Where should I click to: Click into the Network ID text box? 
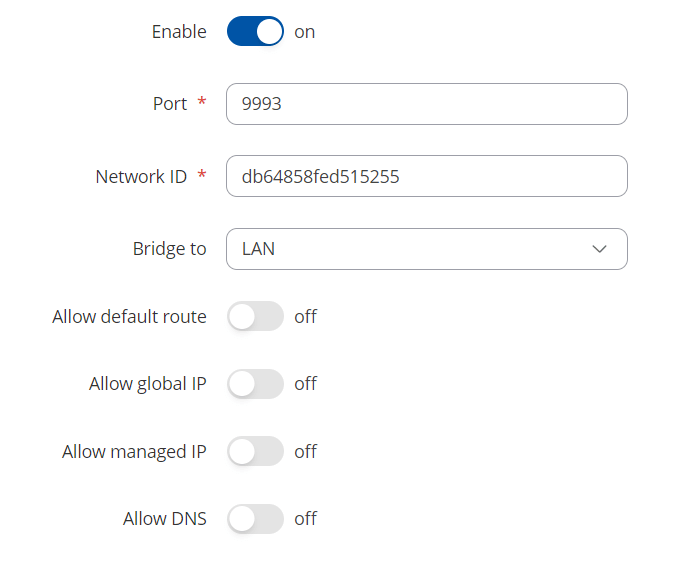[x=426, y=176]
